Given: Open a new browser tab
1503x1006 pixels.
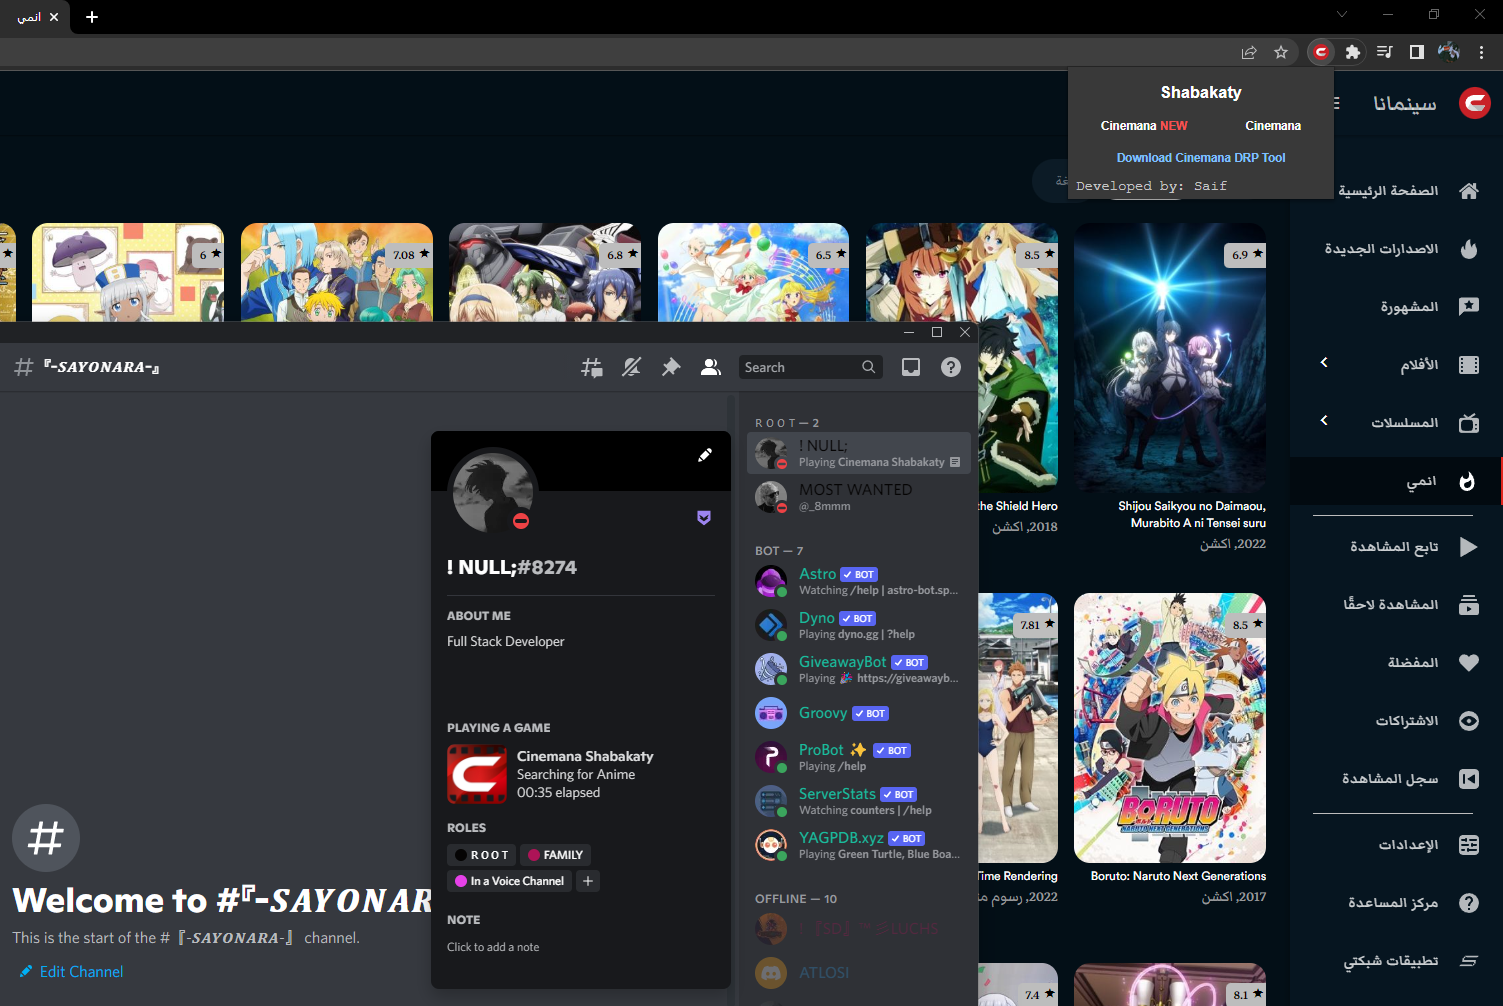Looking at the screenshot, I should [92, 17].
